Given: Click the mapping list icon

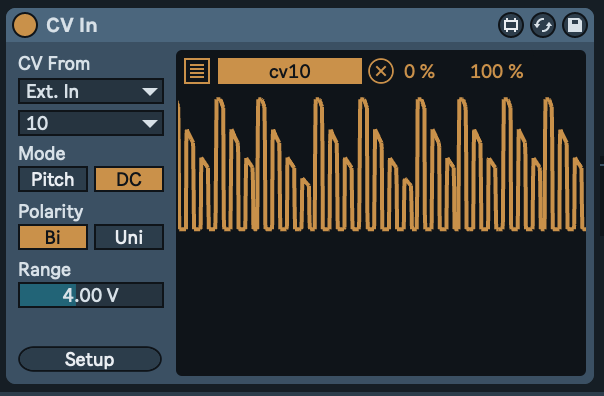Looking at the screenshot, I should tap(197, 71).
